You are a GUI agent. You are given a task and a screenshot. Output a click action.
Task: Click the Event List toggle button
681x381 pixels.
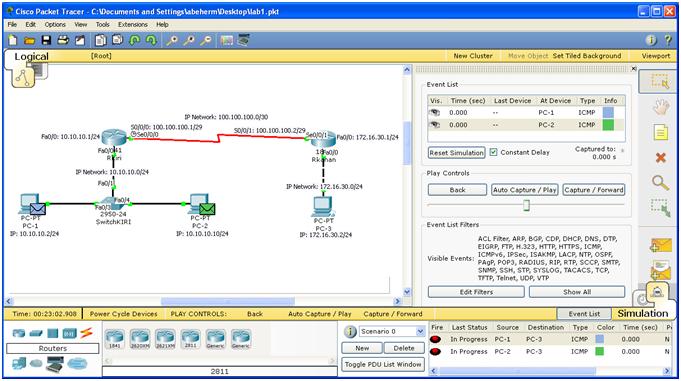[584, 314]
